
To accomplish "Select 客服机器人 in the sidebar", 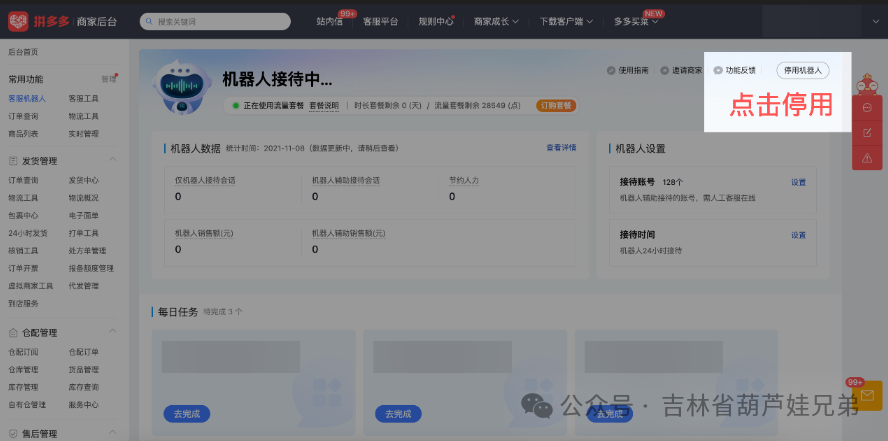I will 27,99.
